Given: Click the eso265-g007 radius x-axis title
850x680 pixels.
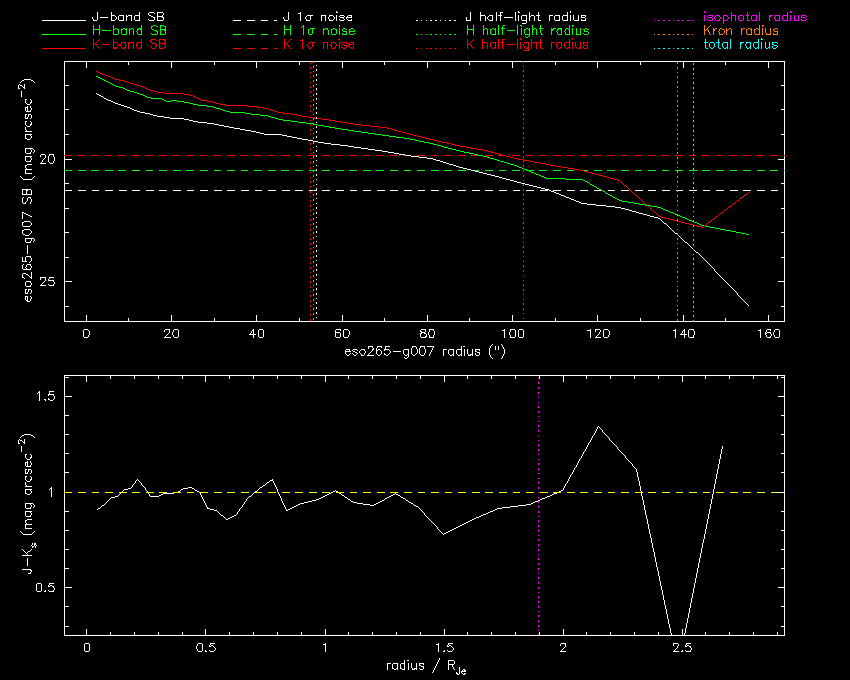Looking at the screenshot, I should click(x=424, y=352).
